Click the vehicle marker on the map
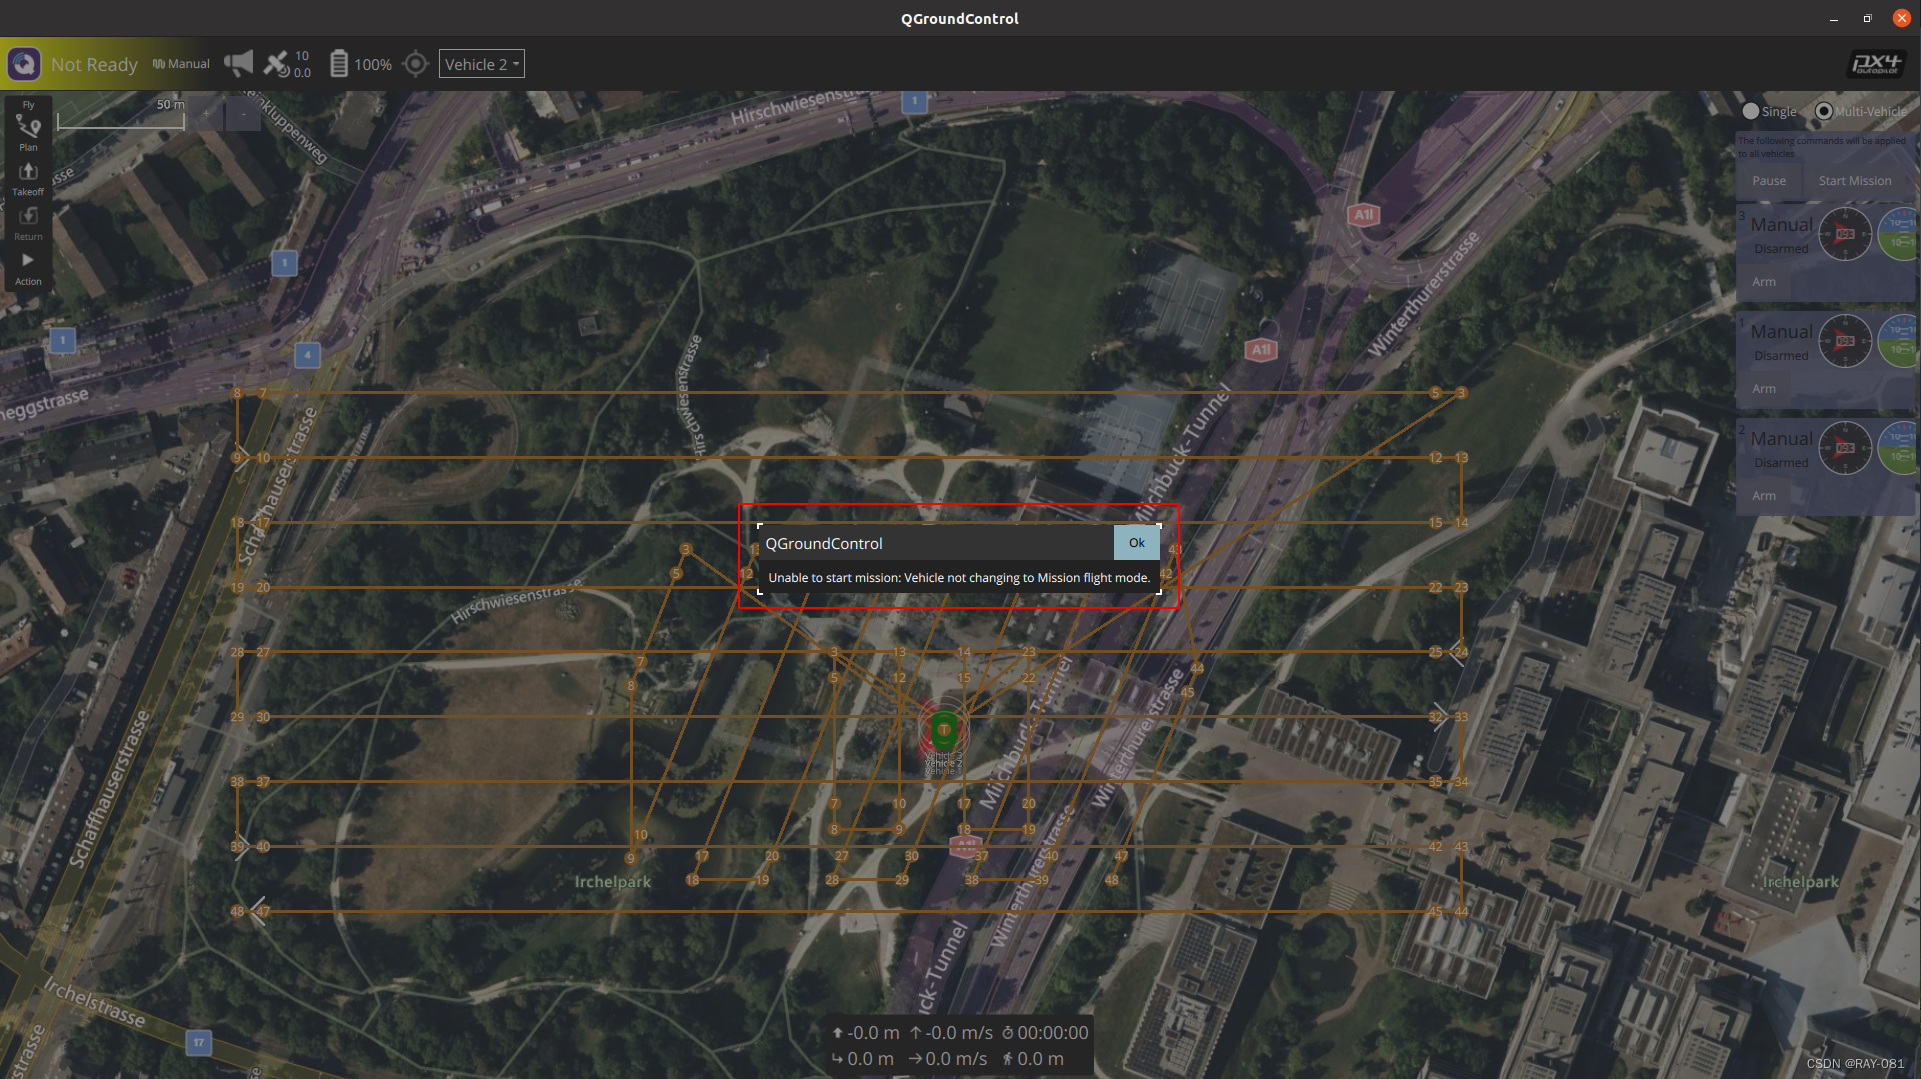Screen dimensions: 1921x1079 tap(944, 730)
